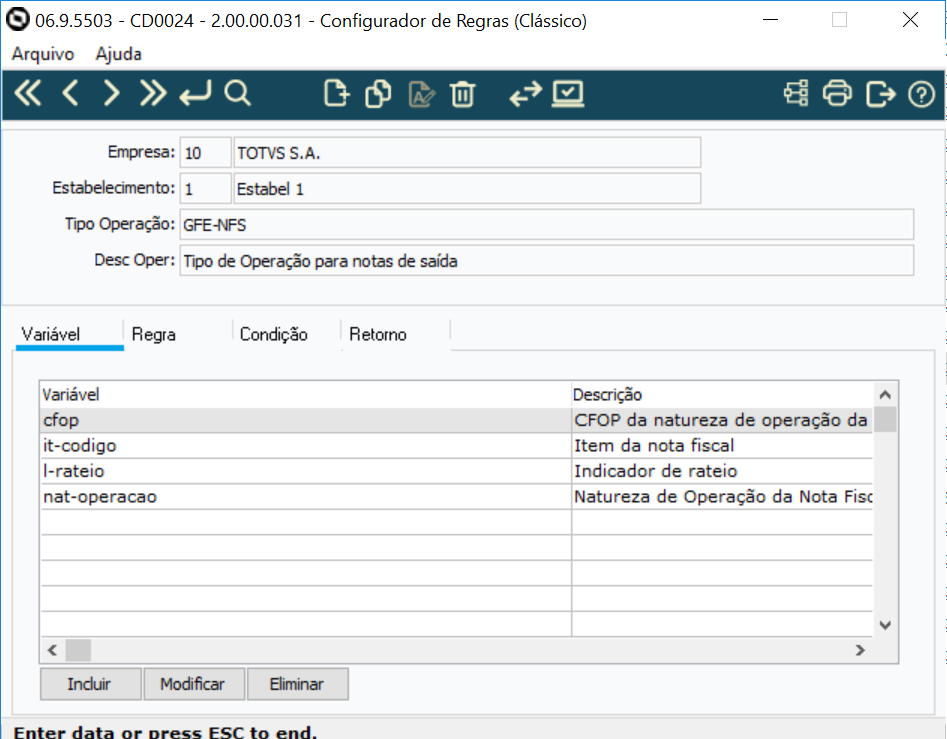The height and width of the screenshot is (739, 947).
Task: Click the Variável column header
Action: [x=306, y=395]
